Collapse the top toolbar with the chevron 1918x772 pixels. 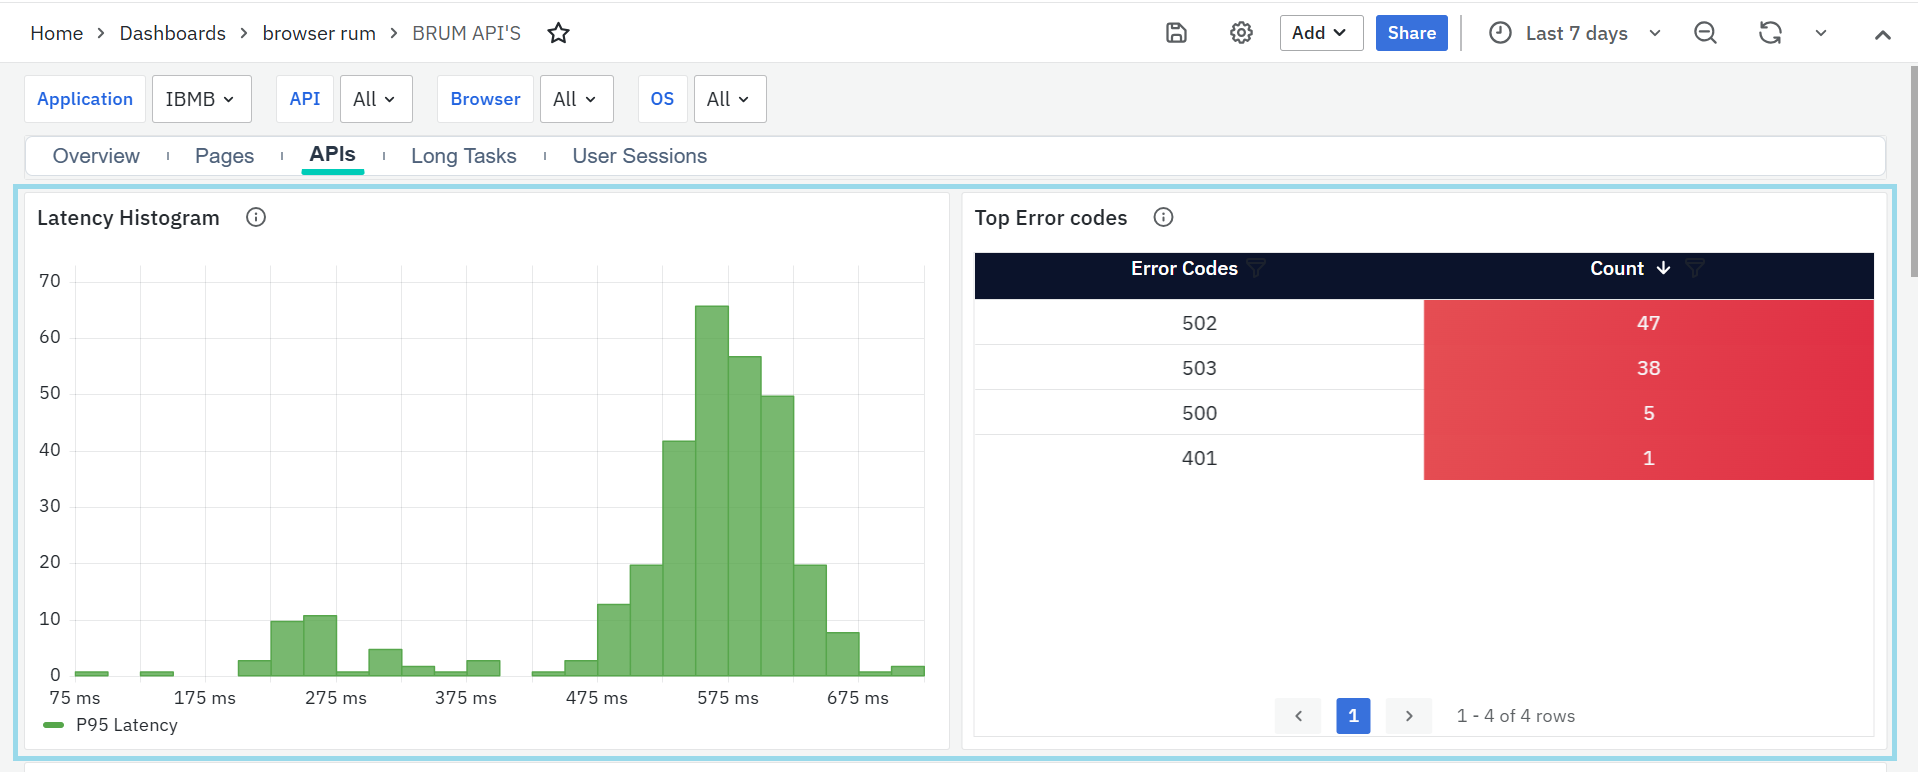(1882, 34)
